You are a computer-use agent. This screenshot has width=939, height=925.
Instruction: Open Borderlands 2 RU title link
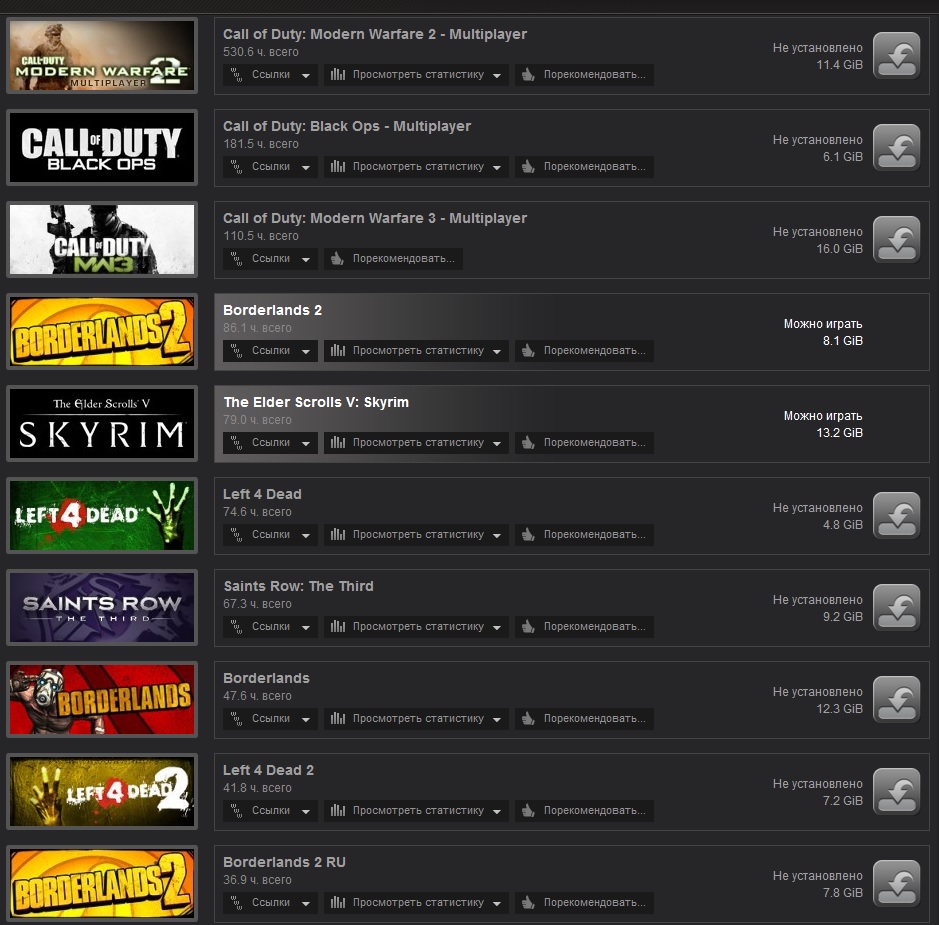(284, 862)
